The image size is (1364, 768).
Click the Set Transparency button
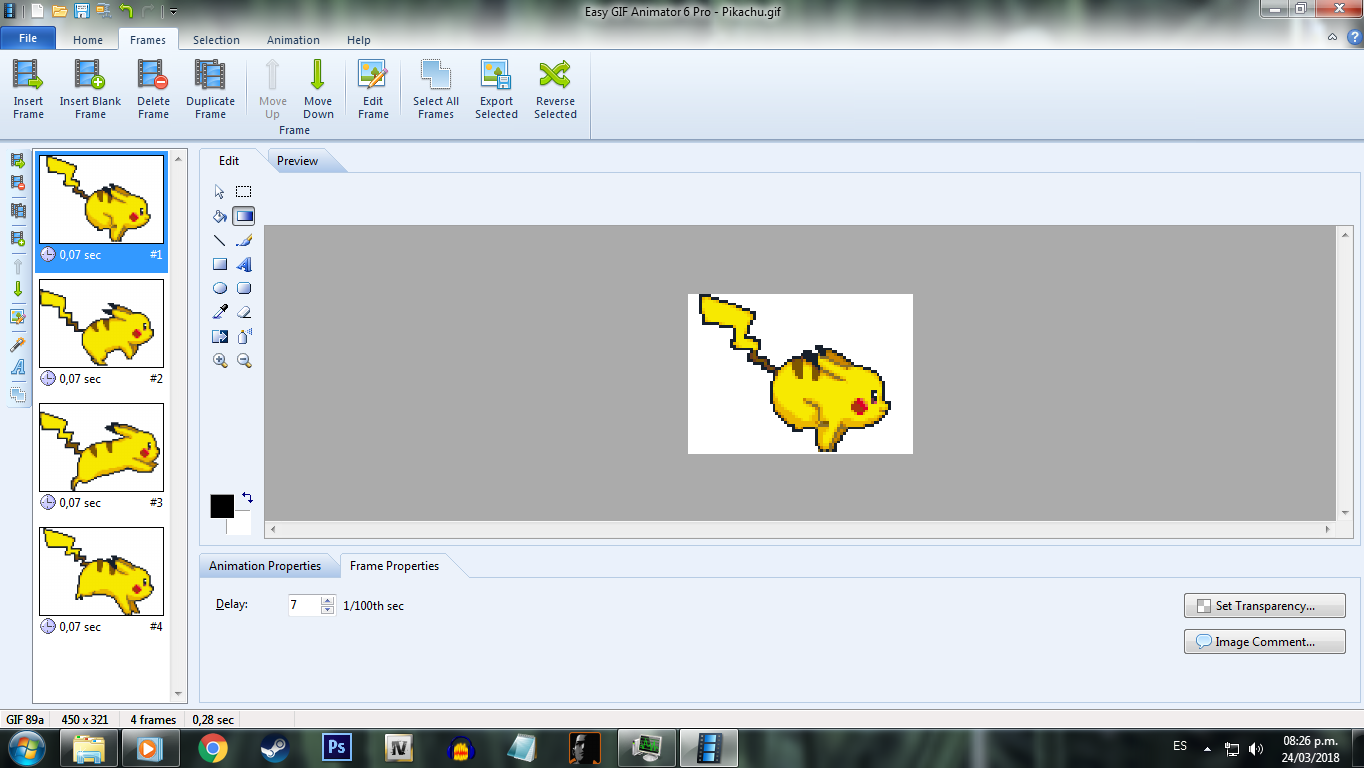click(1265, 606)
